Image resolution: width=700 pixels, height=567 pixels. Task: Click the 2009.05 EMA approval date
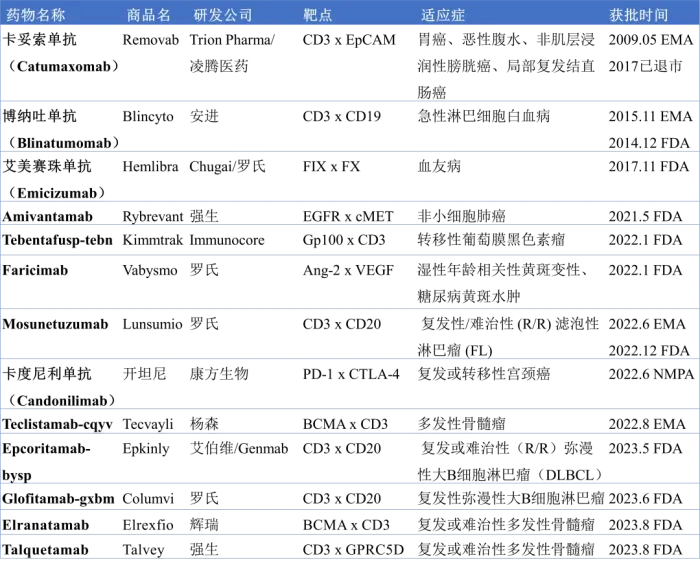(650, 40)
